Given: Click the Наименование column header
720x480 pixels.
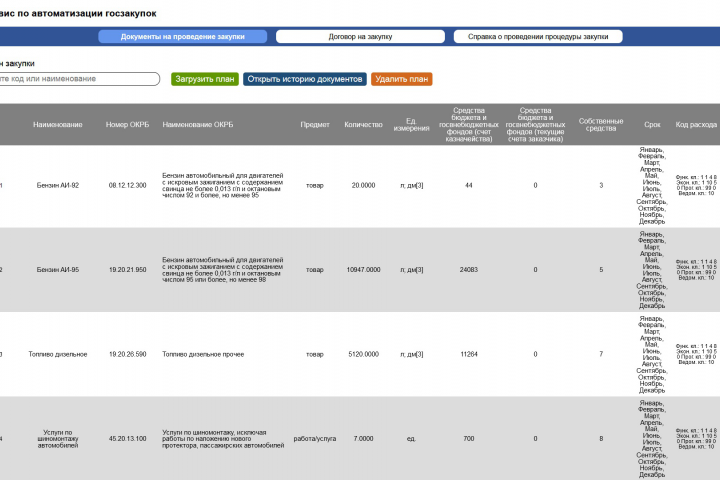Looking at the screenshot, I should (x=58, y=124).
